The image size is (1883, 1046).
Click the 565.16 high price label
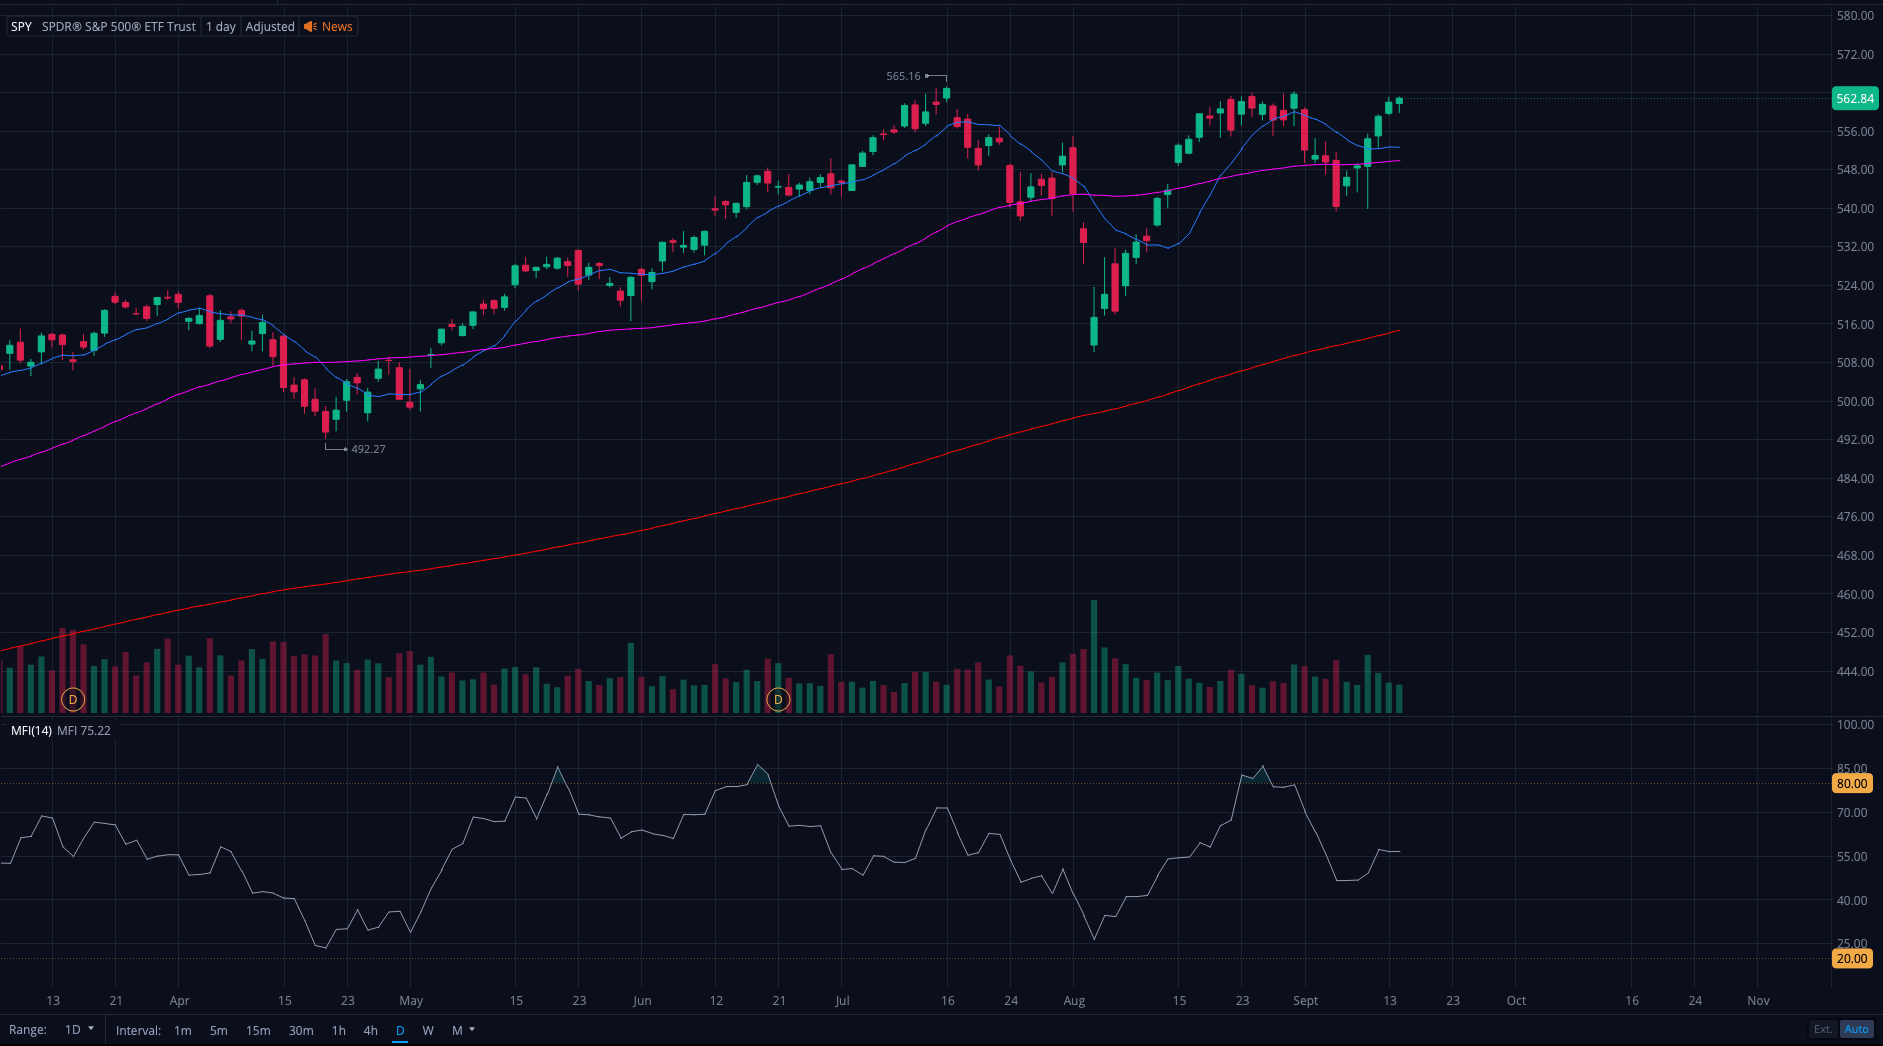[x=903, y=76]
